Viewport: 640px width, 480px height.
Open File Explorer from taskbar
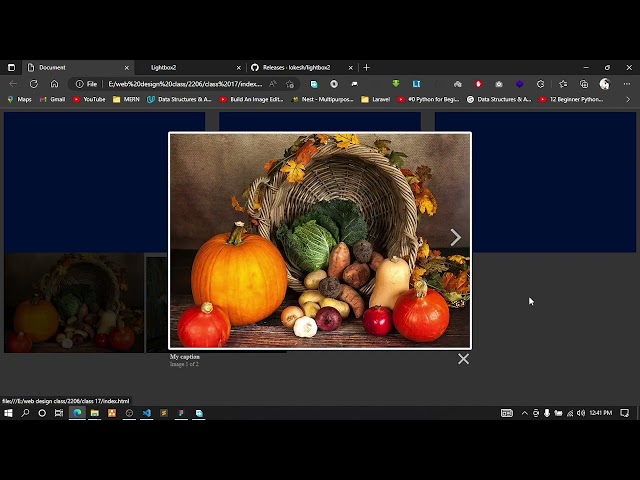[95, 413]
